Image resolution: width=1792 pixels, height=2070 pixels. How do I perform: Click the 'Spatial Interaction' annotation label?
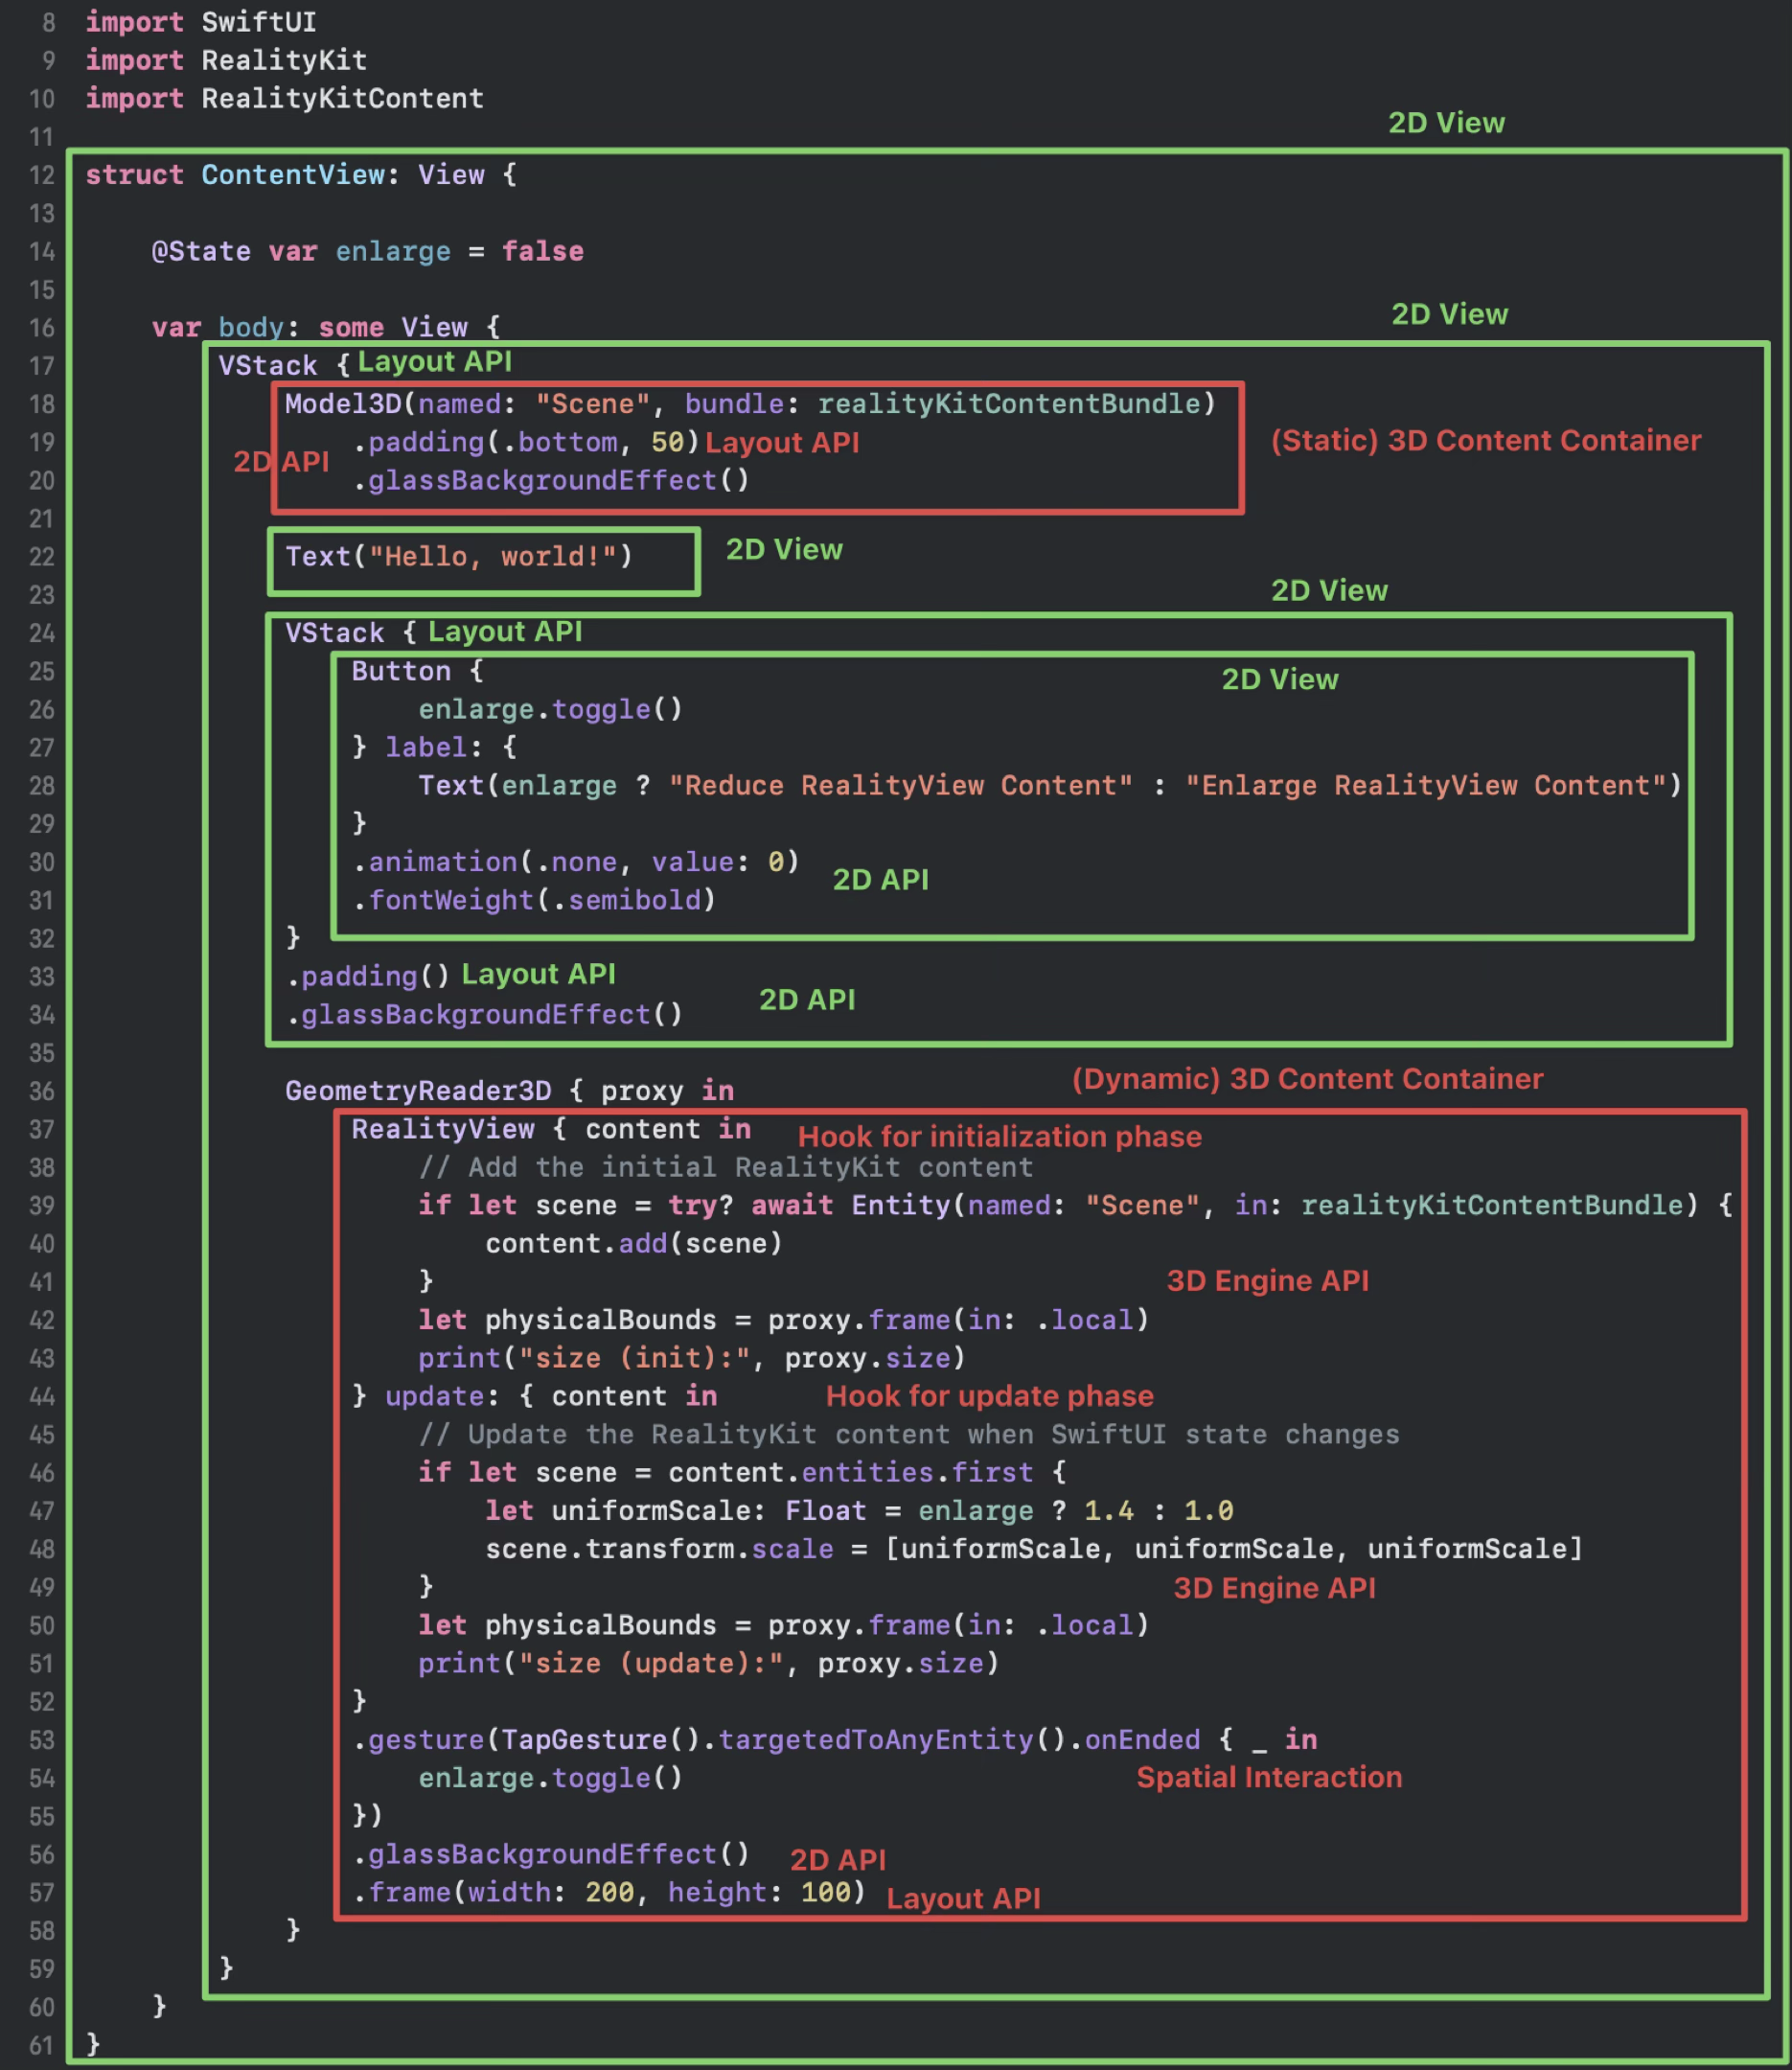pyautogui.click(x=1268, y=1777)
